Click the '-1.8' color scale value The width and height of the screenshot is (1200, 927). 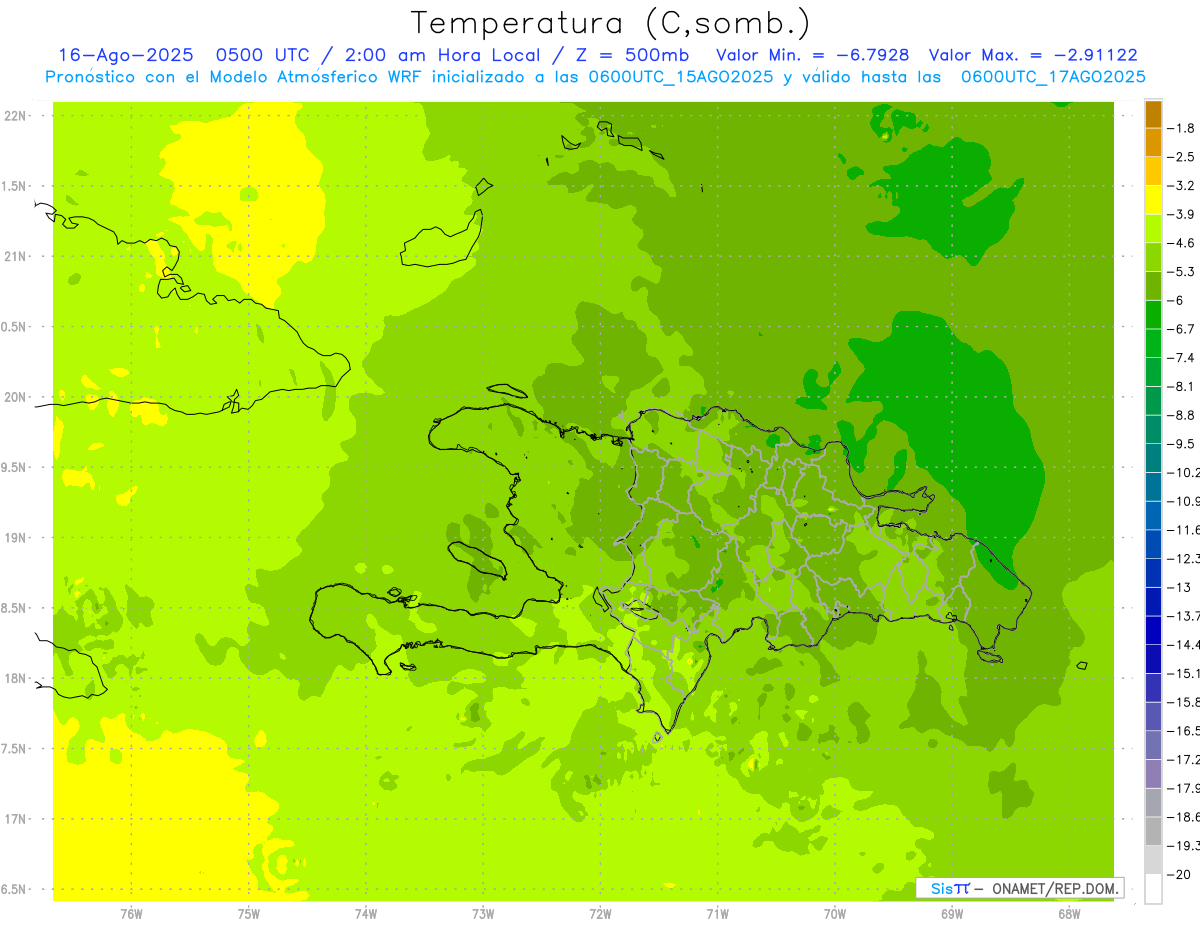tap(1182, 128)
